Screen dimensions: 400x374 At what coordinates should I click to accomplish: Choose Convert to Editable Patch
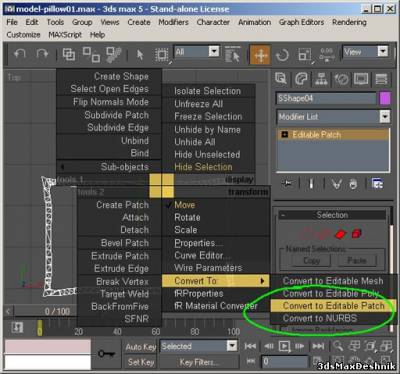(333, 306)
